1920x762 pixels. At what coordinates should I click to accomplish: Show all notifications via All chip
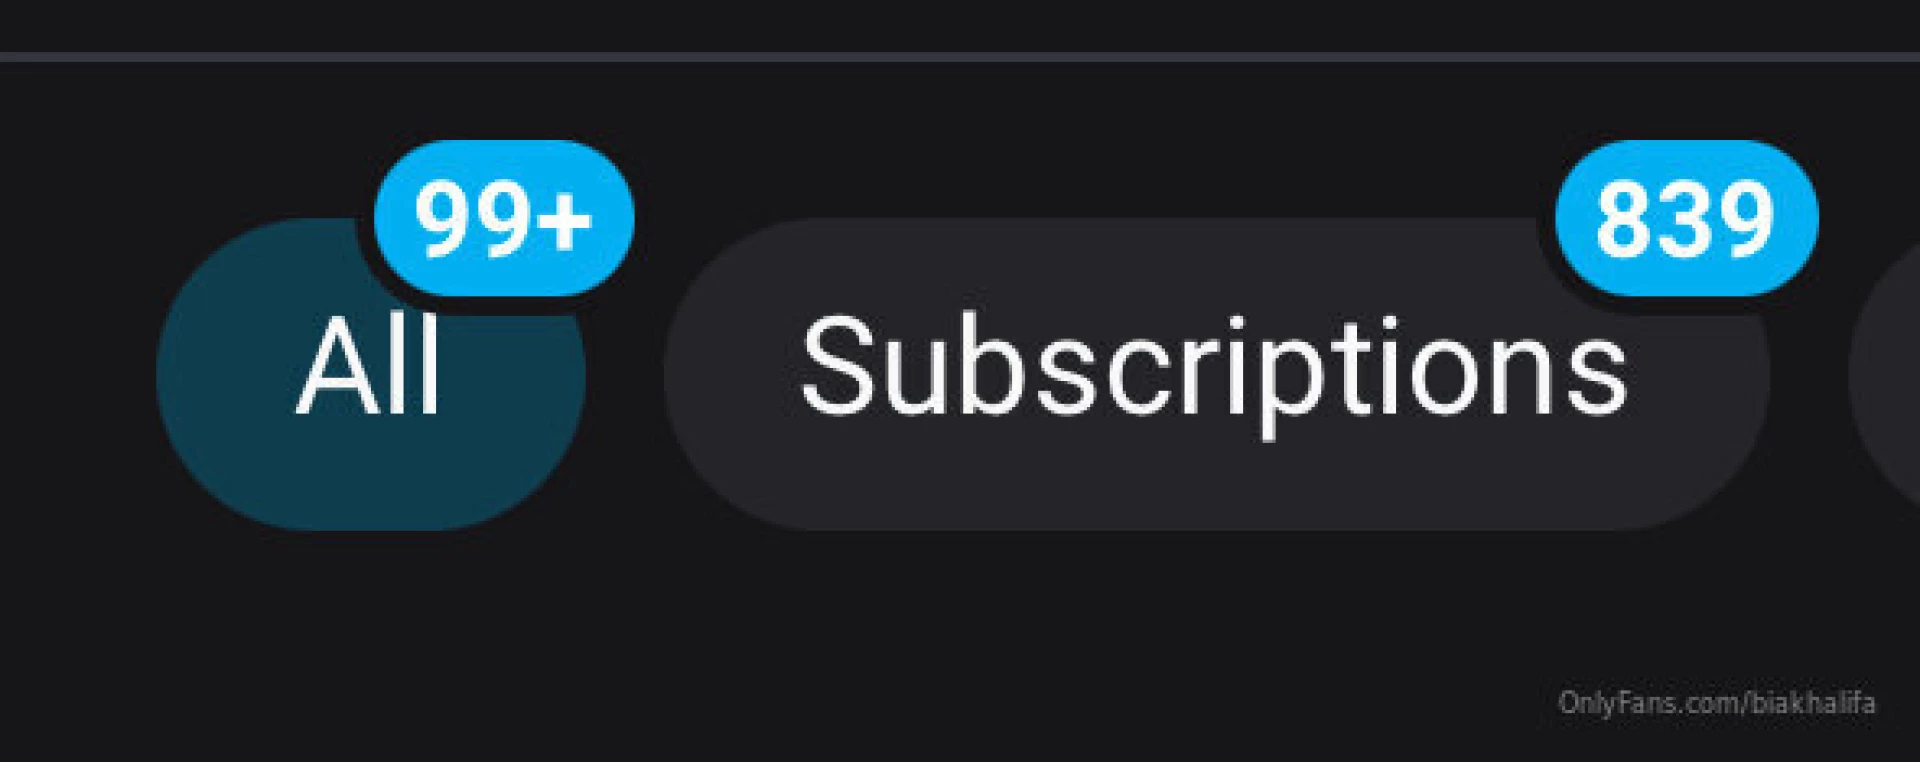[370, 375]
